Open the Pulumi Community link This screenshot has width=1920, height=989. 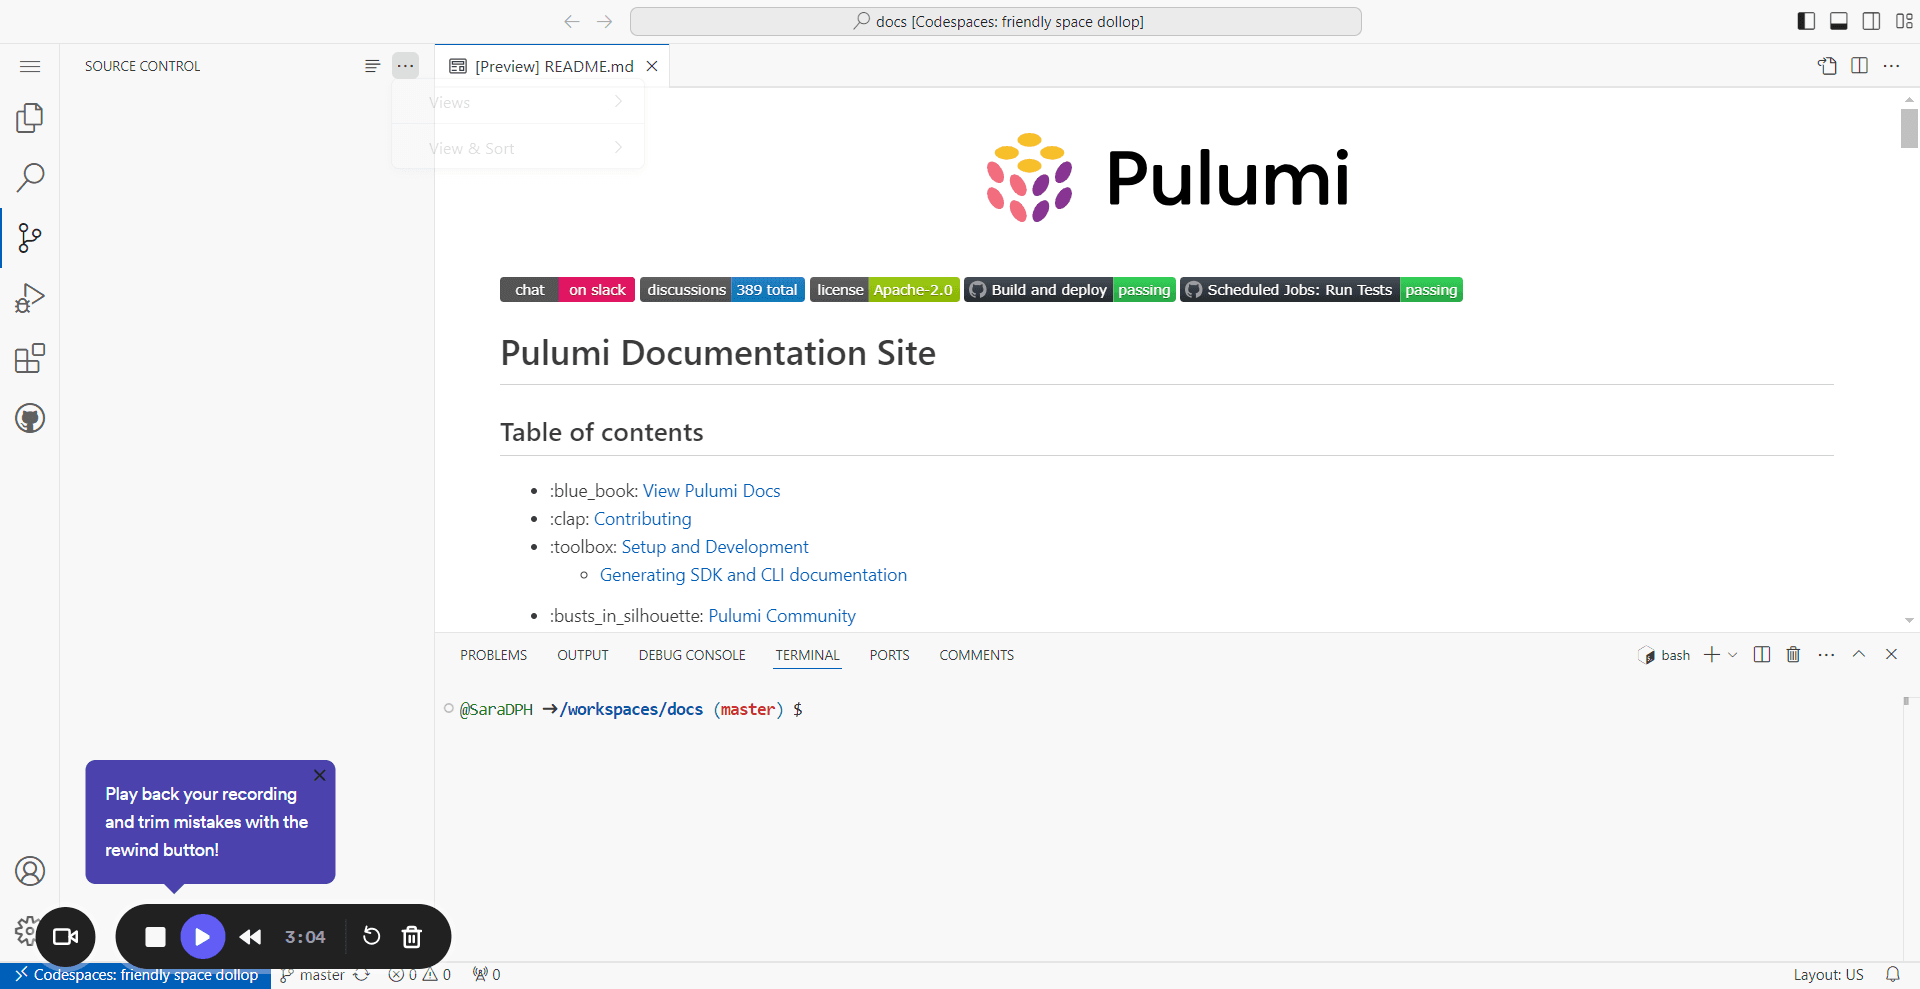(782, 616)
